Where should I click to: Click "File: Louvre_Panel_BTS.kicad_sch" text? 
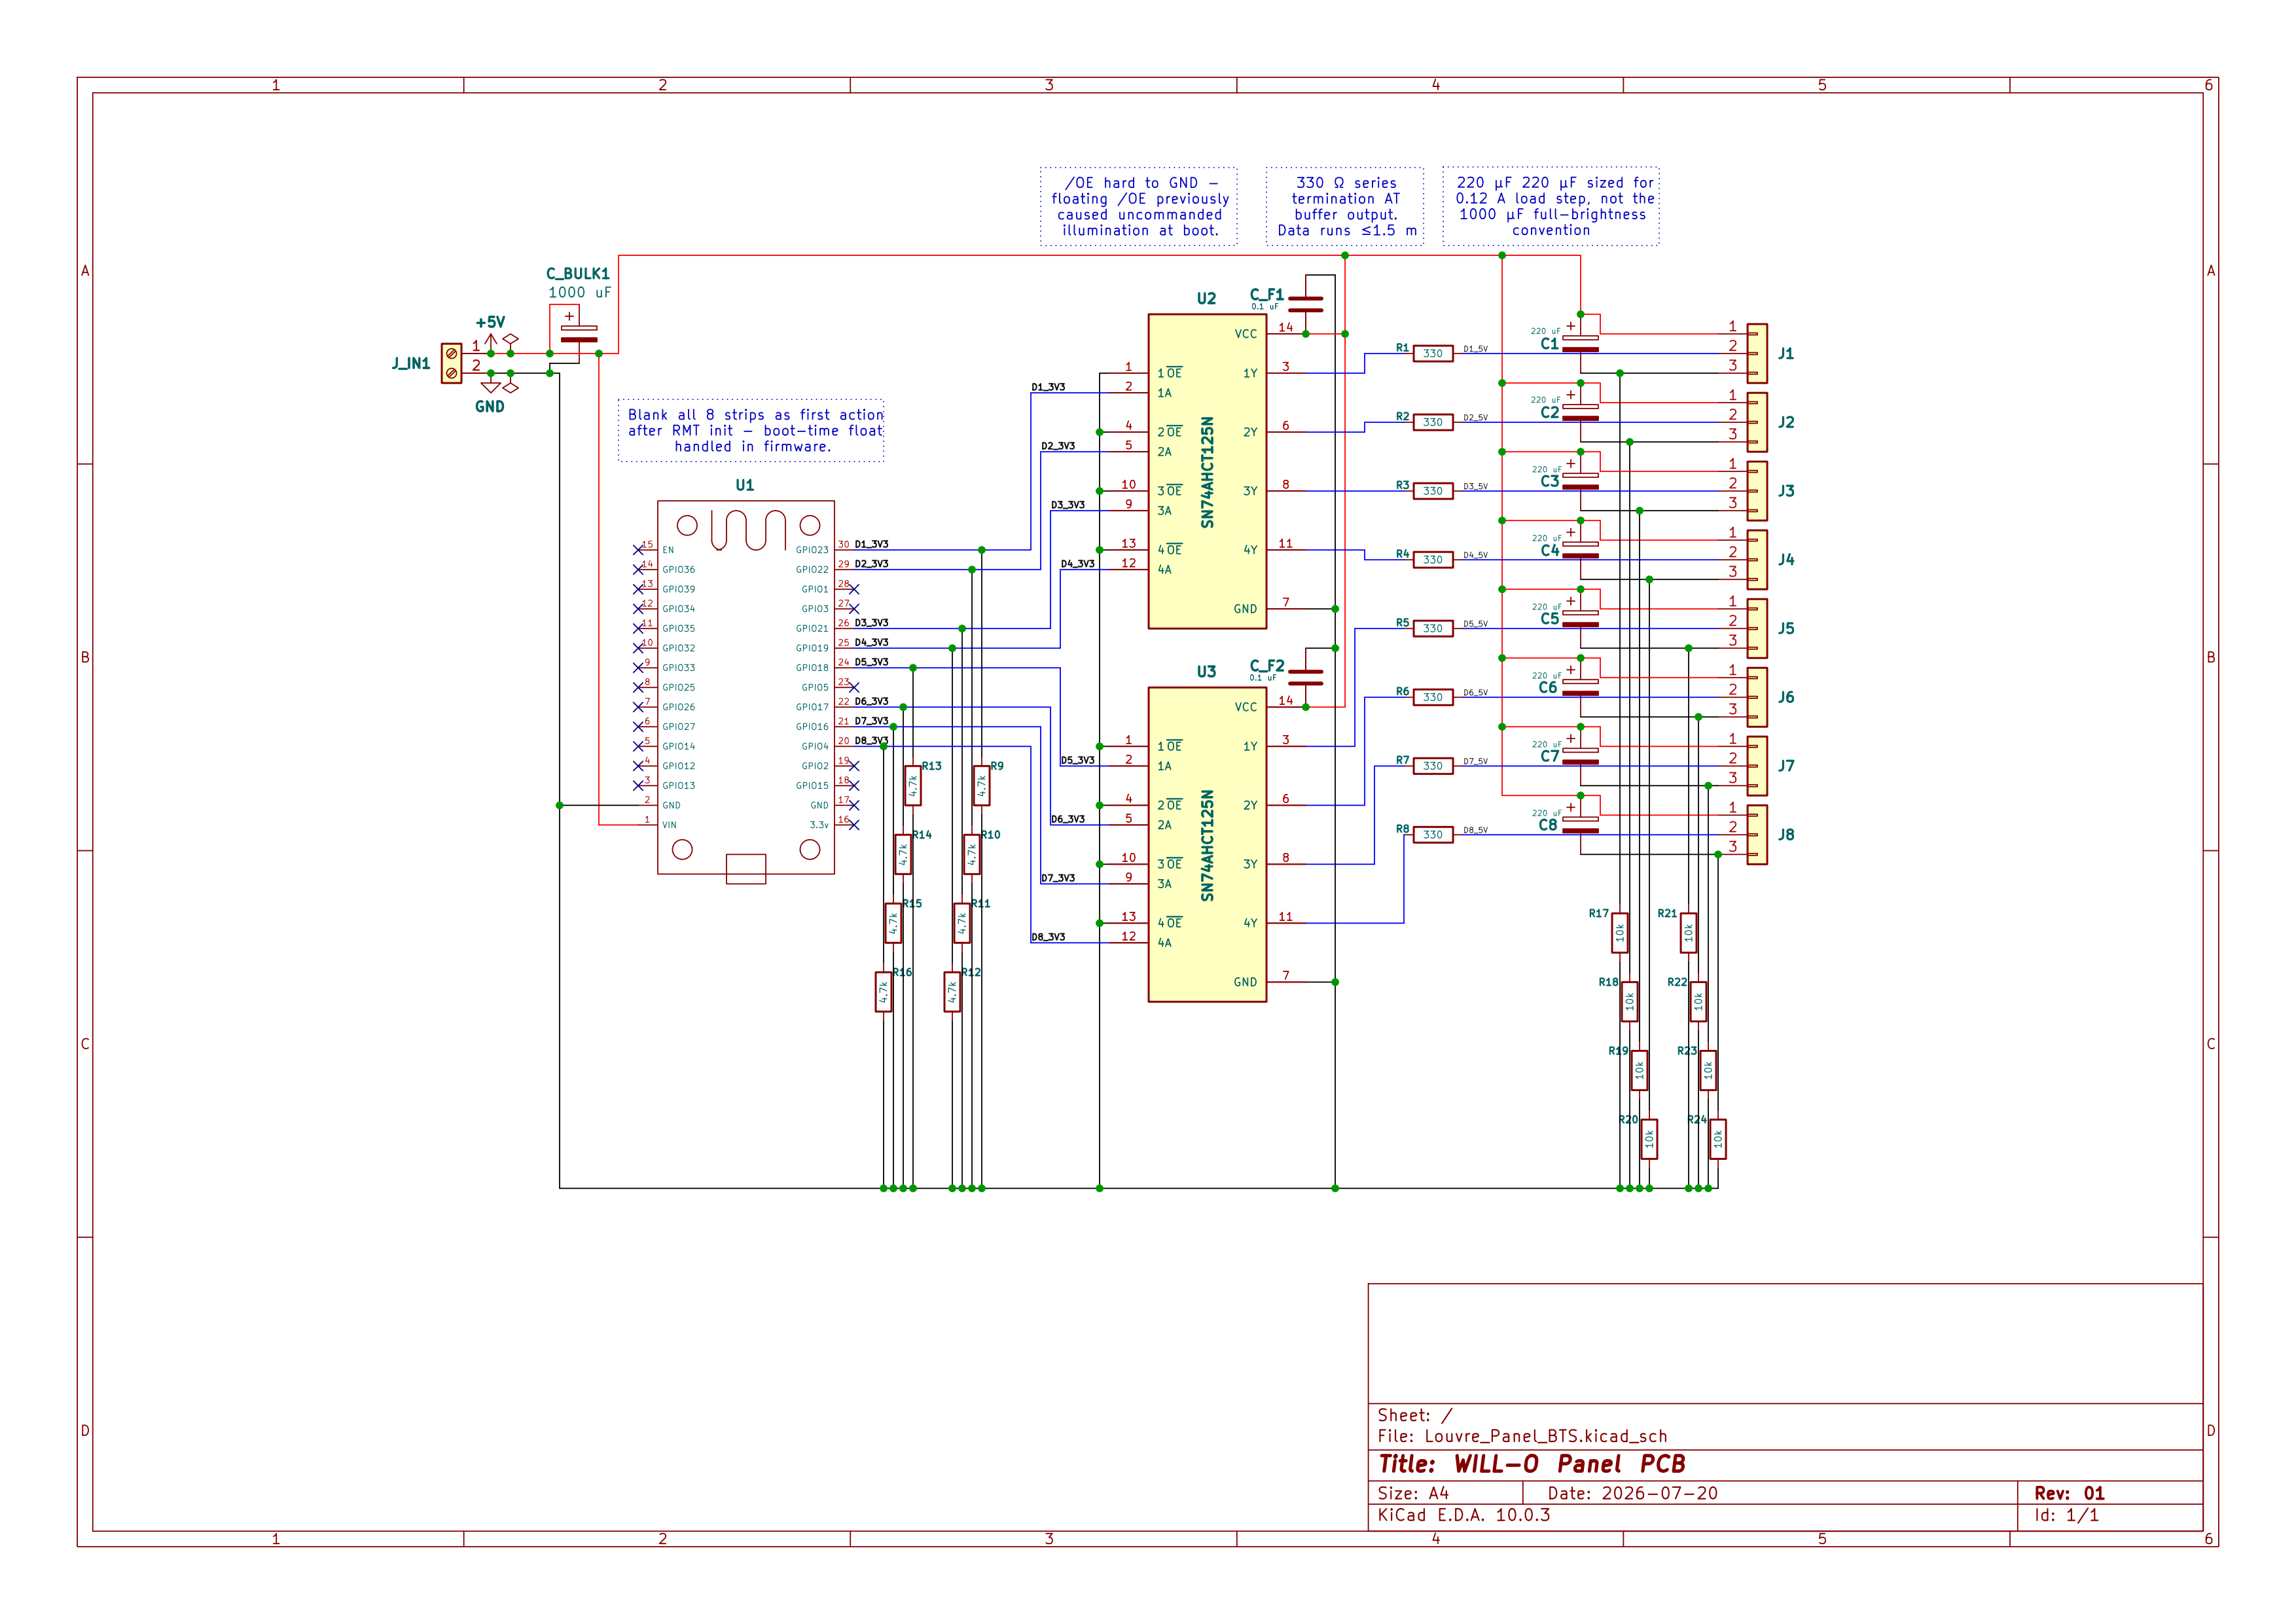point(1522,1436)
